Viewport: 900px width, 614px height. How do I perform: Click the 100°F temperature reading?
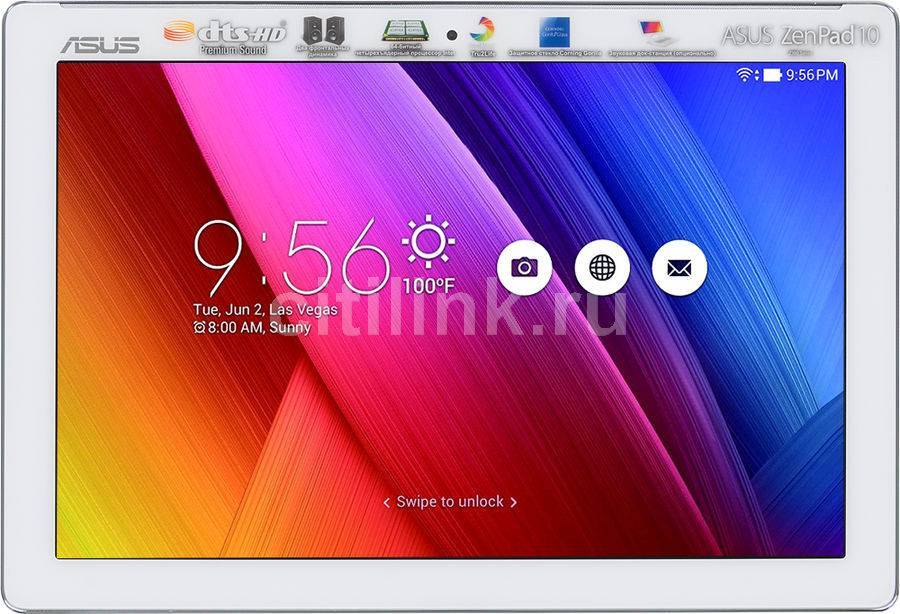pos(428,286)
